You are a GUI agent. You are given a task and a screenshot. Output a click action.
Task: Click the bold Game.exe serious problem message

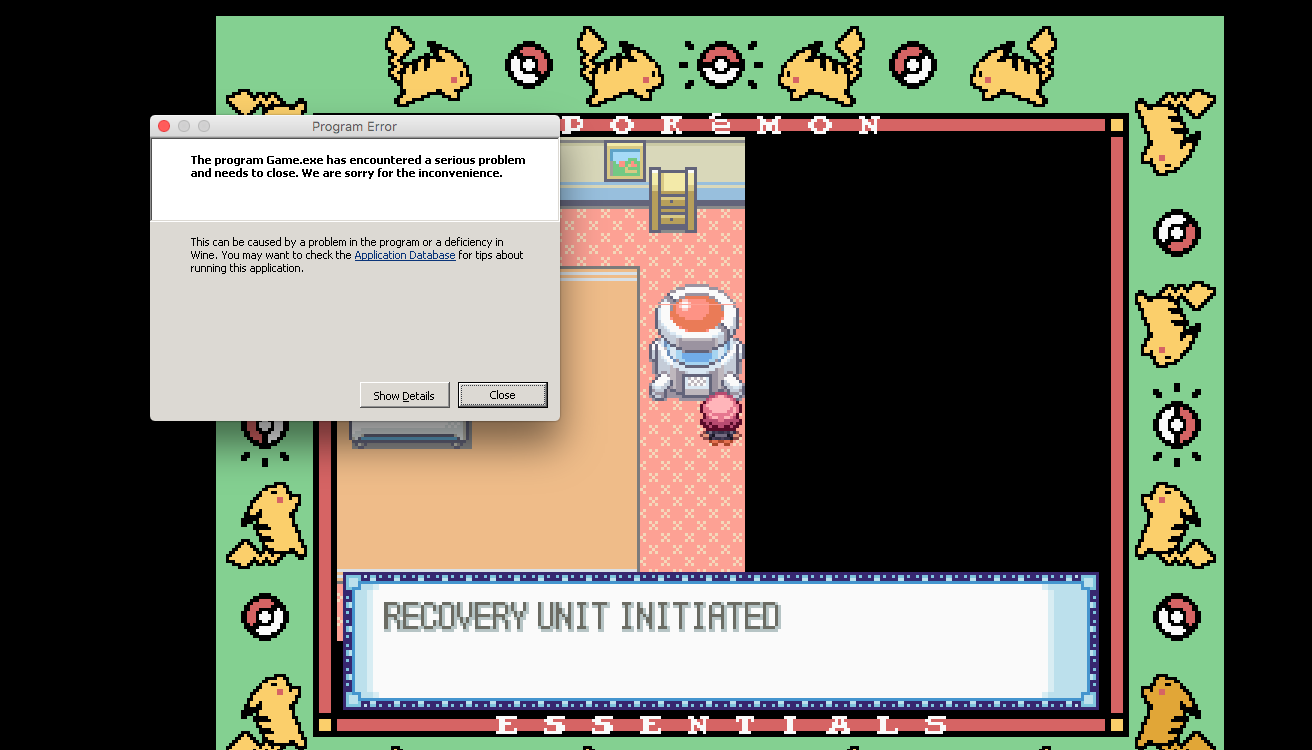tap(358, 166)
